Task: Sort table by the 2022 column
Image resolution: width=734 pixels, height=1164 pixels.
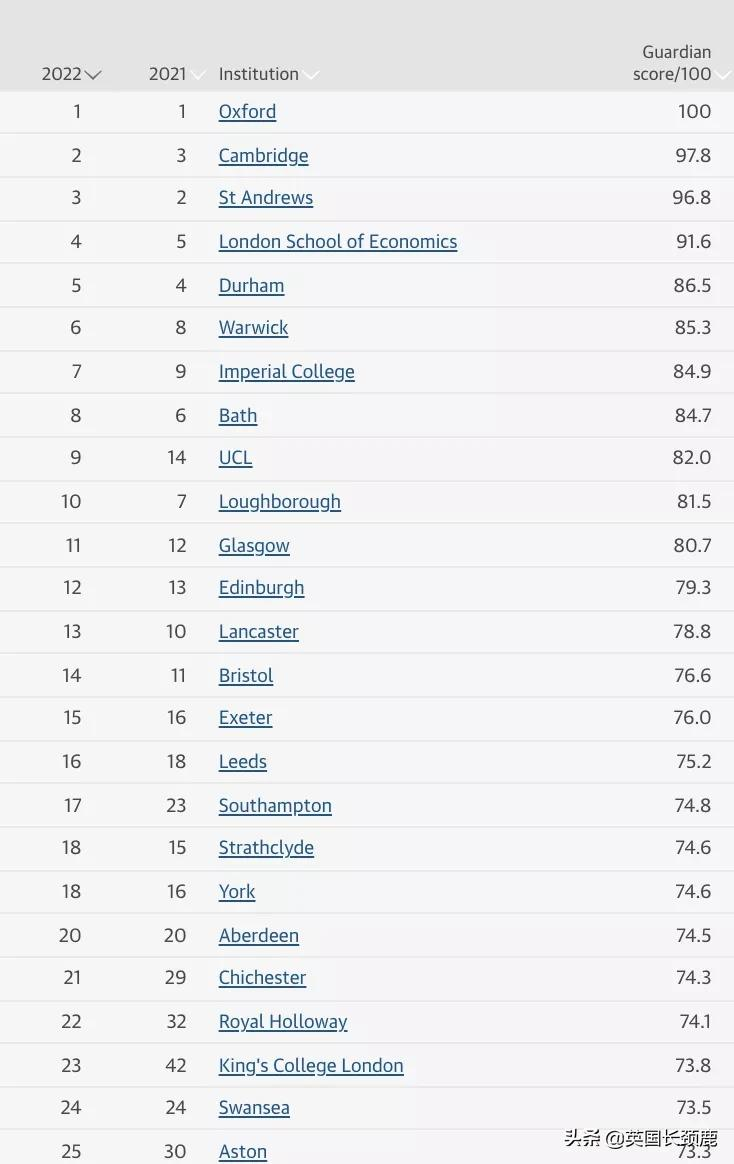Action: click(71, 73)
